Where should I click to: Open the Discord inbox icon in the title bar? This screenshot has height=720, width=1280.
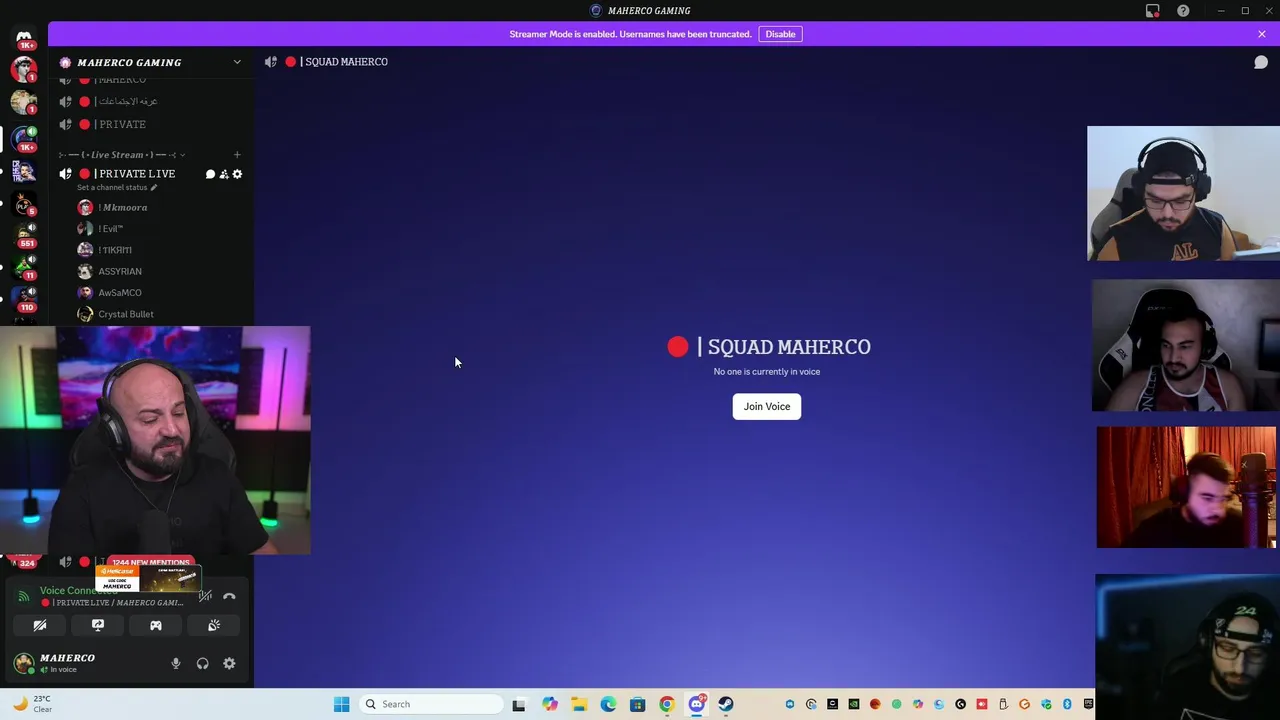pyautogui.click(x=1153, y=11)
